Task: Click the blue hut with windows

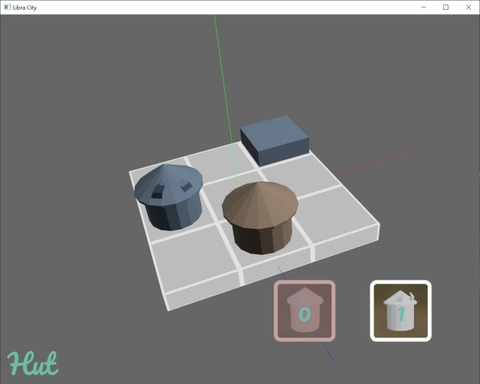Action: pyautogui.click(x=169, y=197)
